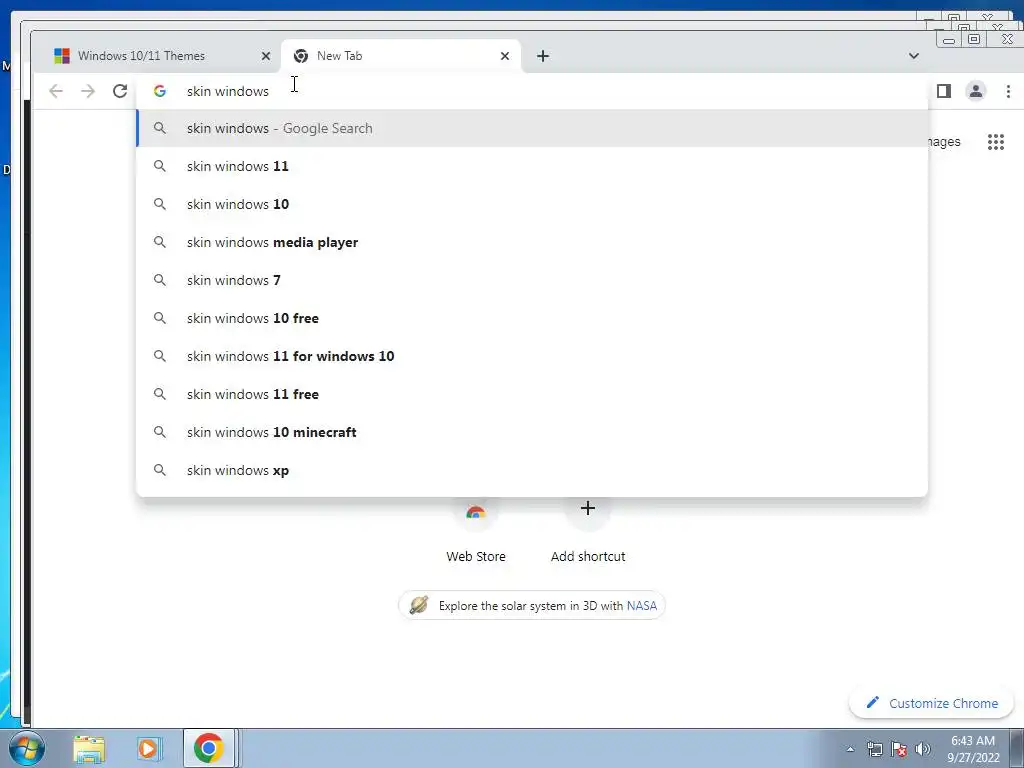Choose suggestion skin windows 10
The width and height of the screenshot is (1024, 768).
coord(532,204)
